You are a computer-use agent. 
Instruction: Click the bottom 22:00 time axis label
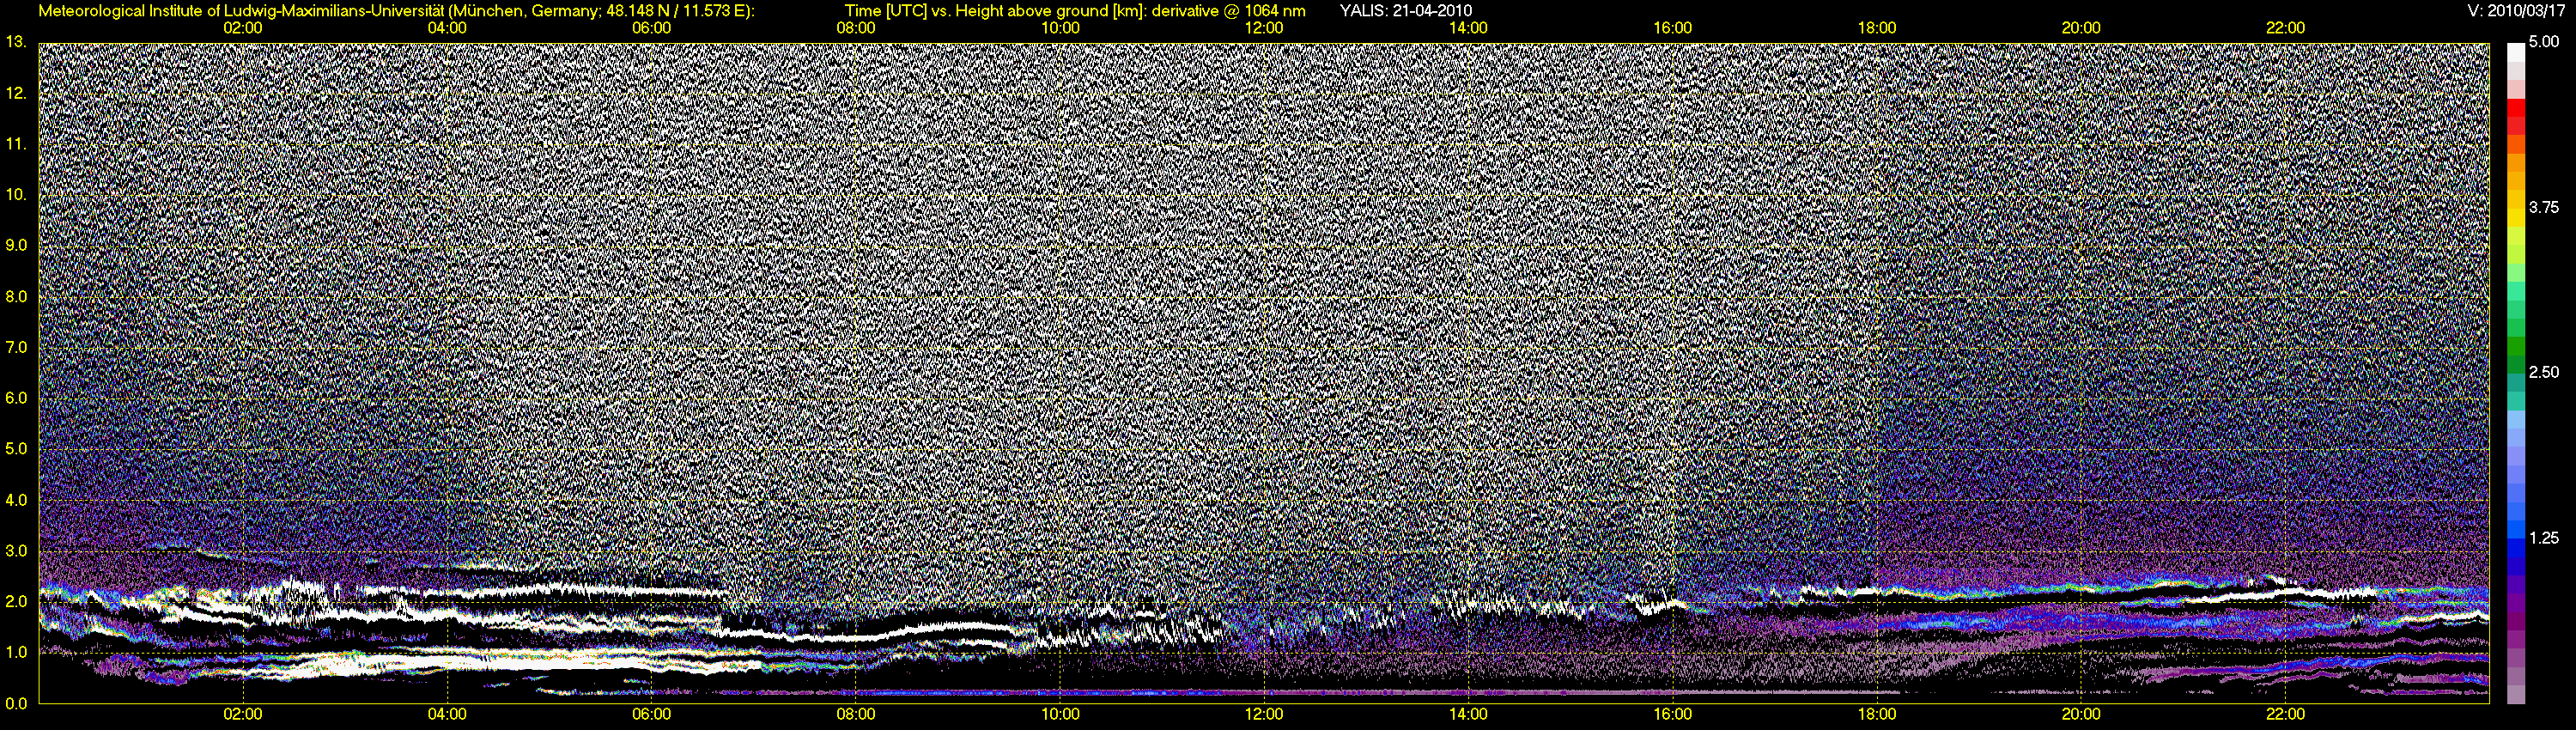[x=2285, y=714]
